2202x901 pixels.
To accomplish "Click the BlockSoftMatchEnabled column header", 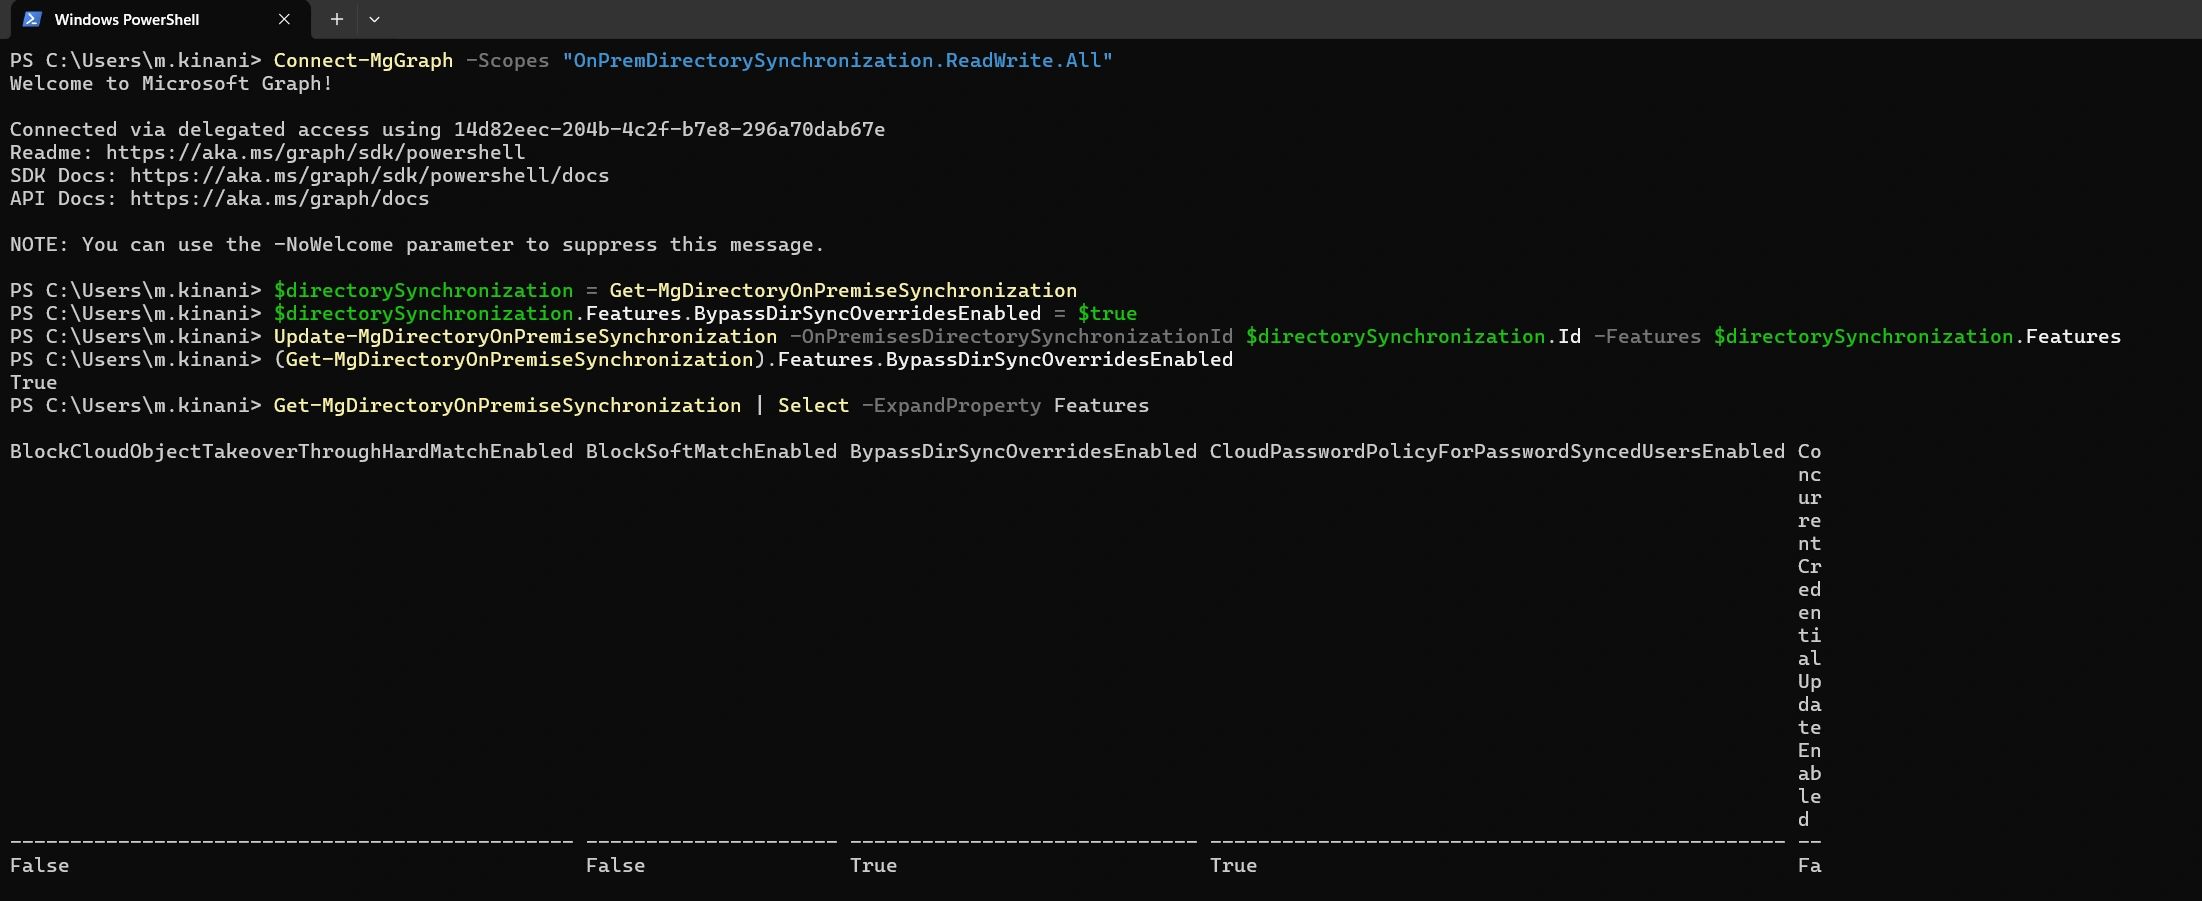I will (711, 451).
